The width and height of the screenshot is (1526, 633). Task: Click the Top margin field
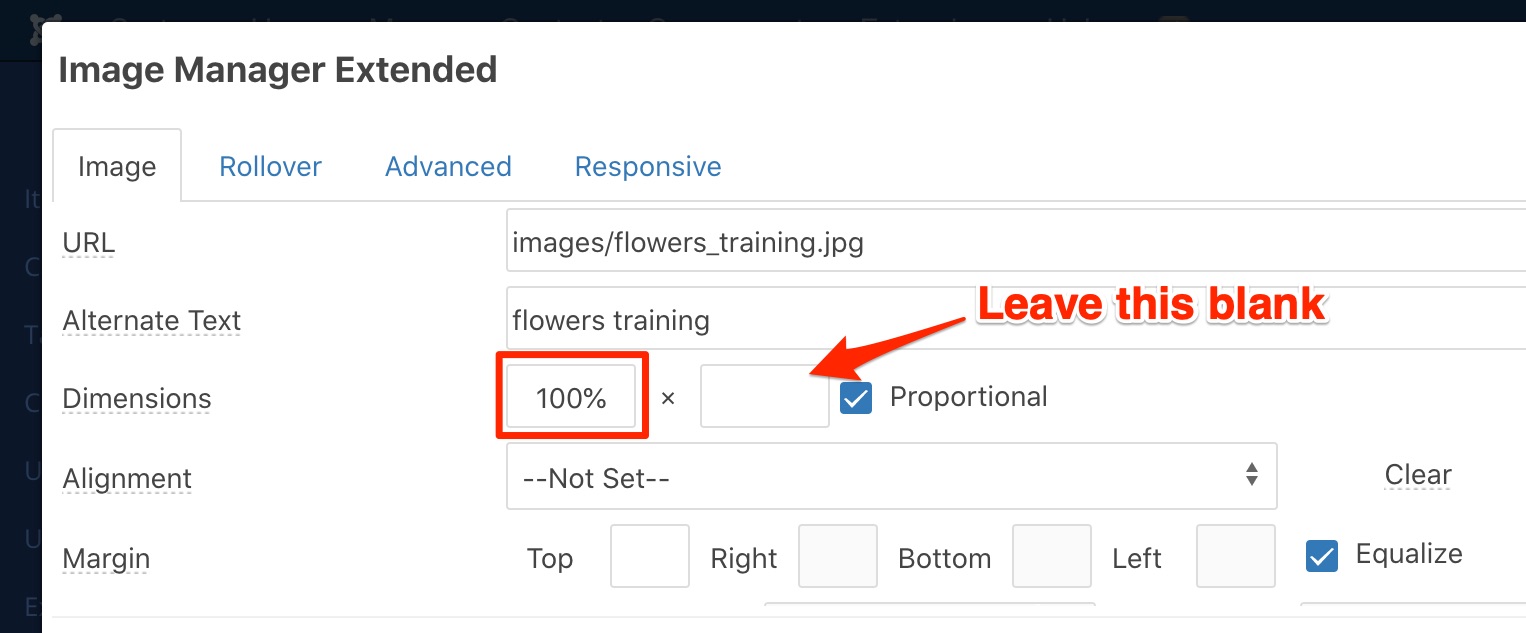point(649,556)
